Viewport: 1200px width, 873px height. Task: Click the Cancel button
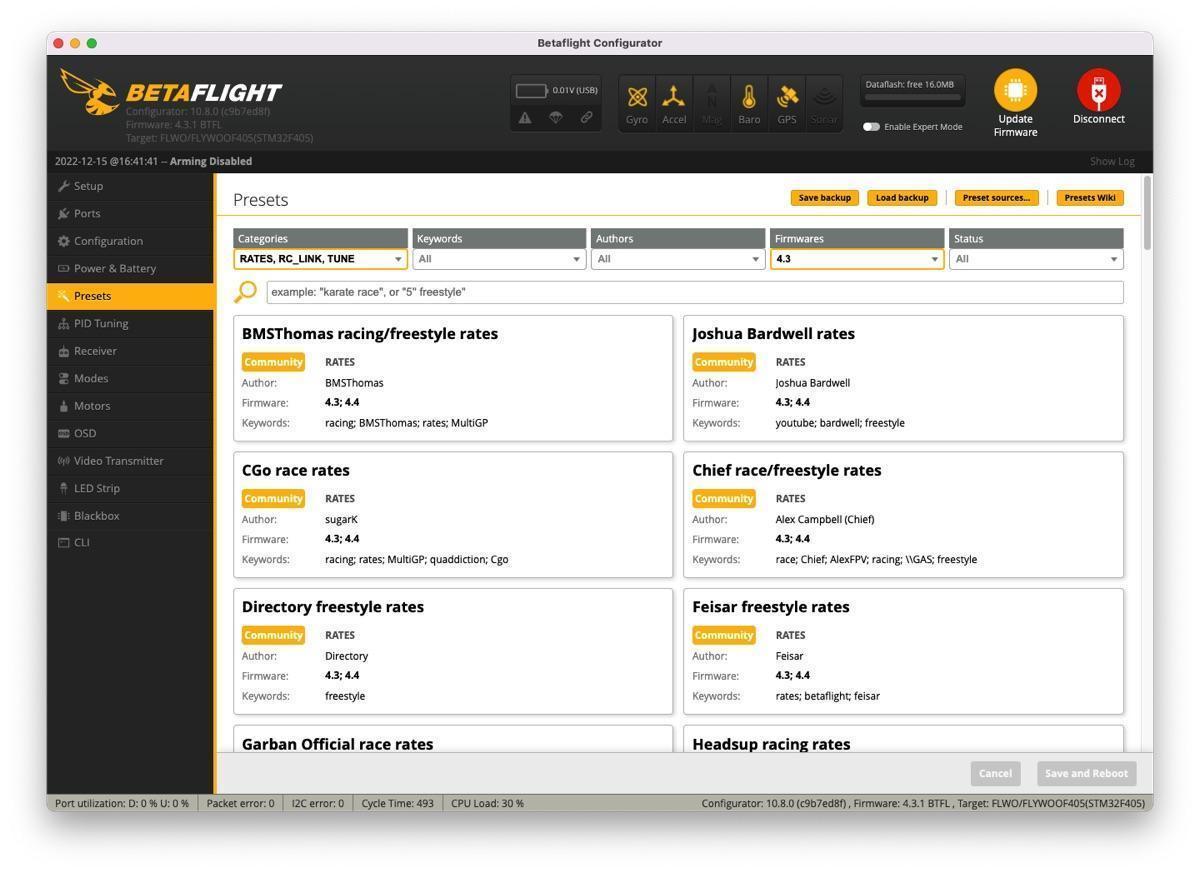995,773
